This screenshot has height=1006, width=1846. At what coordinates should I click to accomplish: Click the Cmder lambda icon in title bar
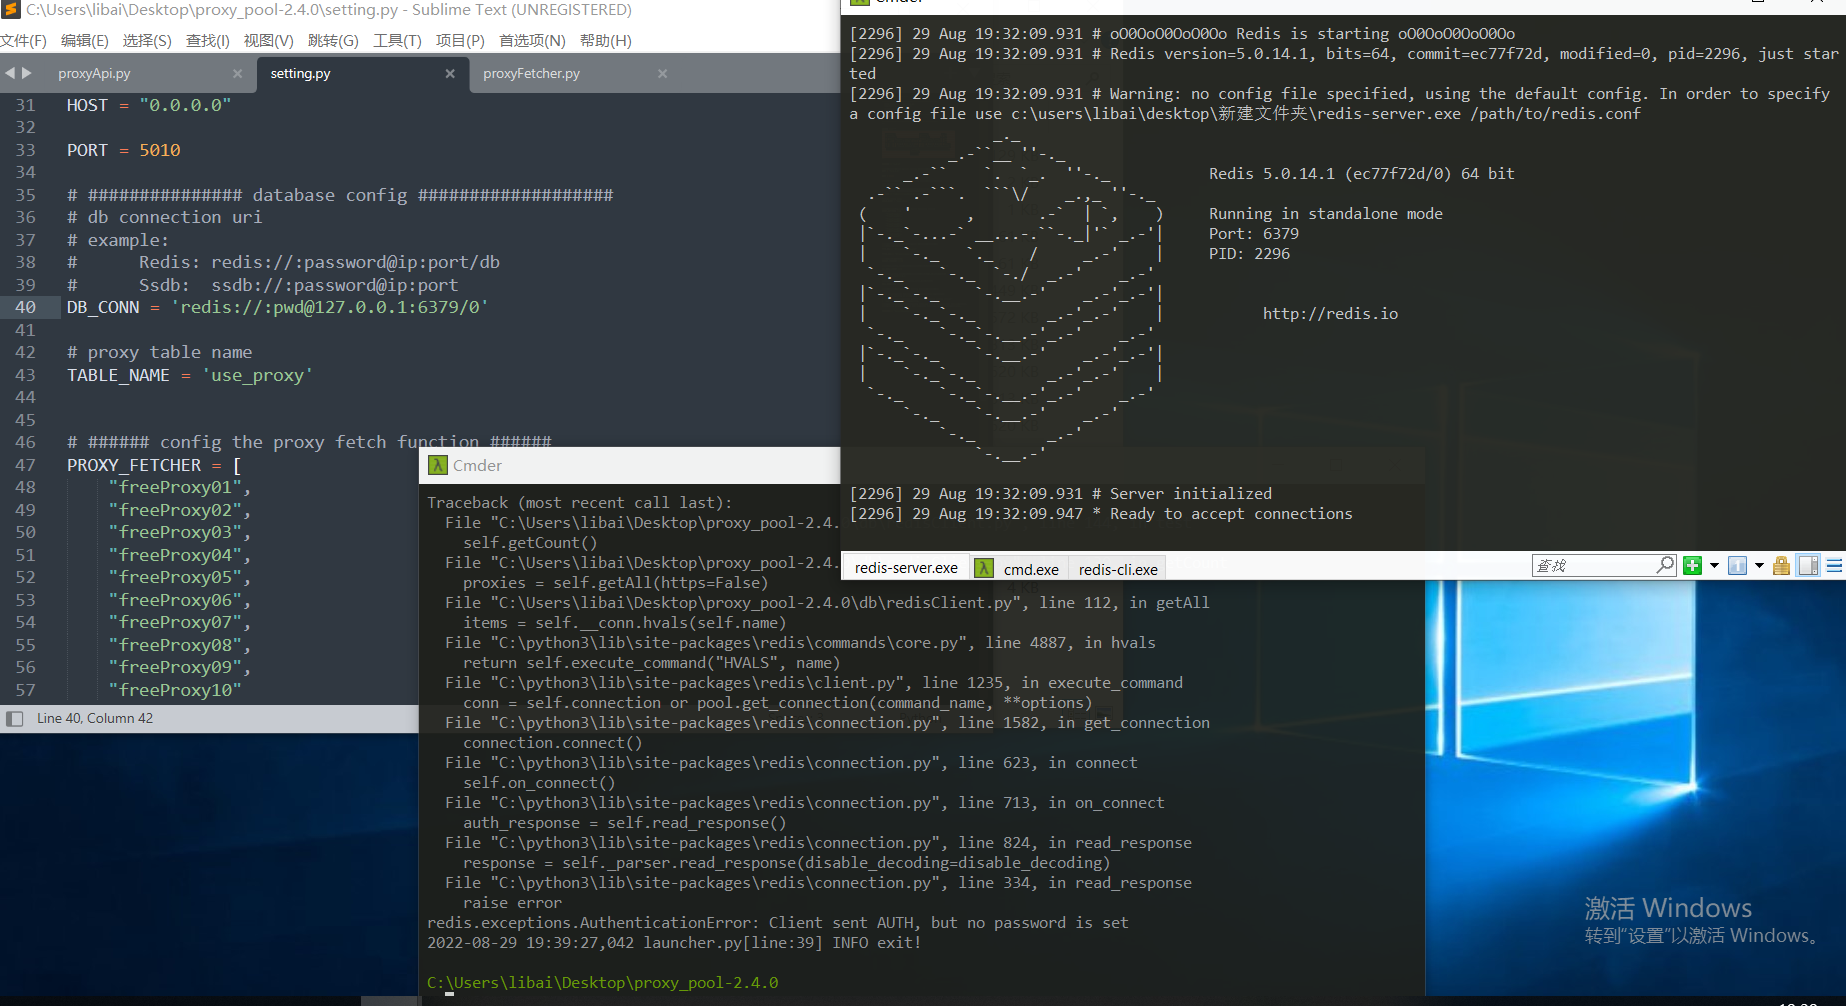438,465
